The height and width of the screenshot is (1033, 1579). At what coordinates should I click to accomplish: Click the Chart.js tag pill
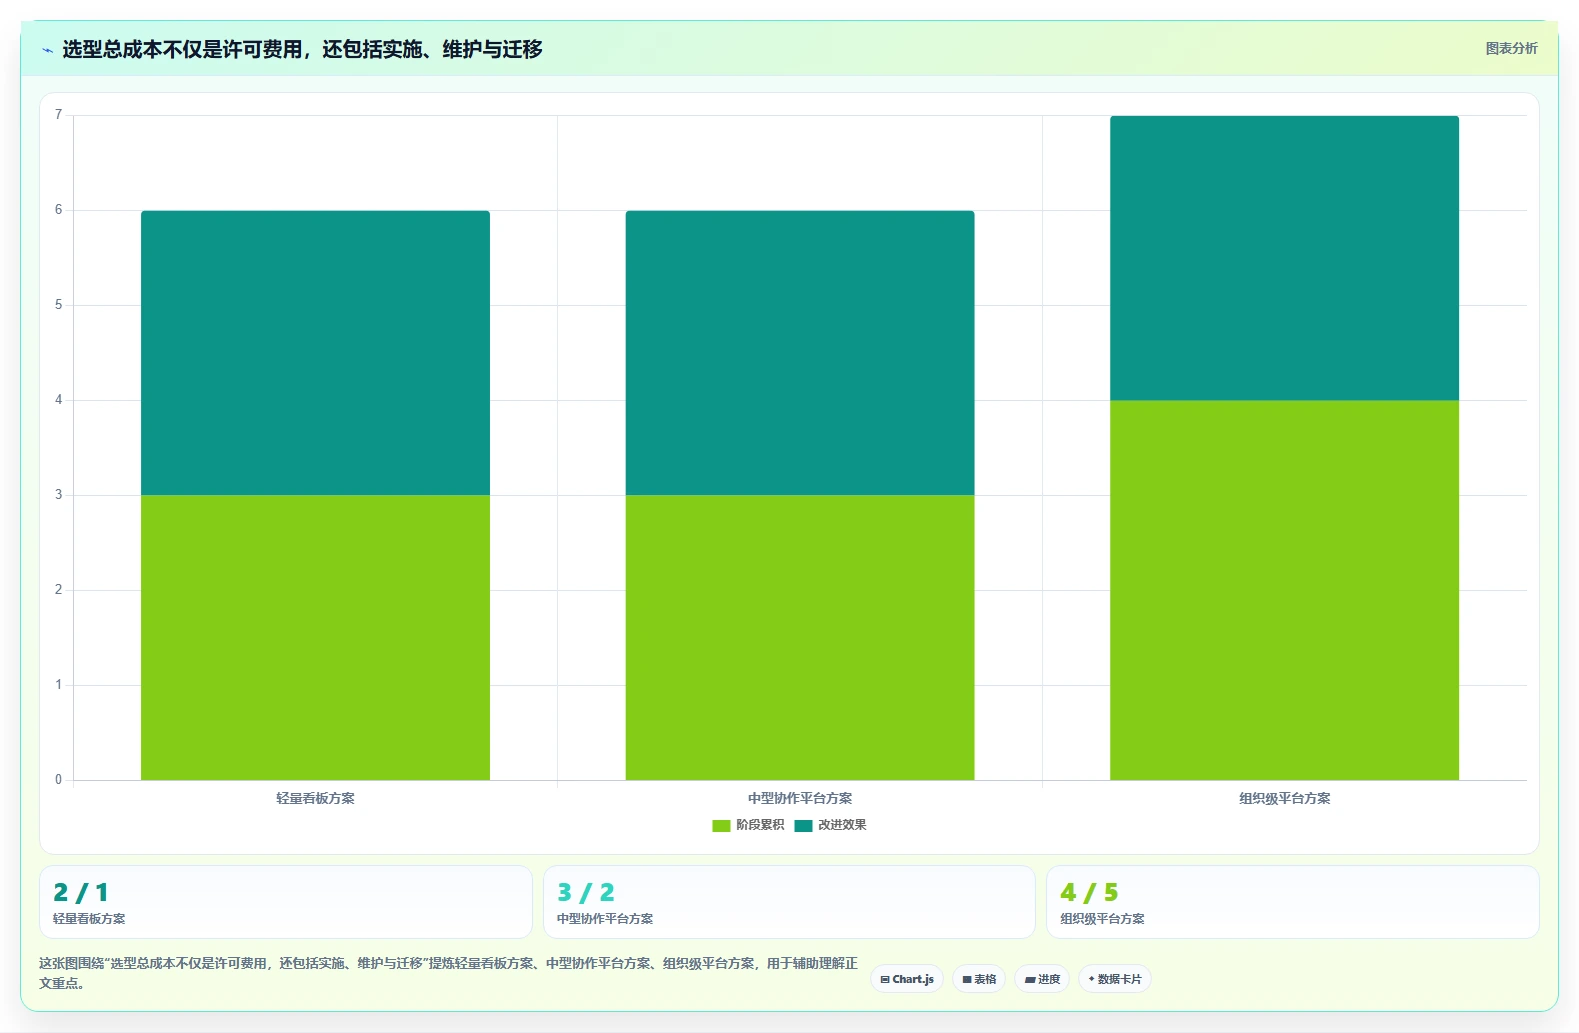(x=907, y=979)
